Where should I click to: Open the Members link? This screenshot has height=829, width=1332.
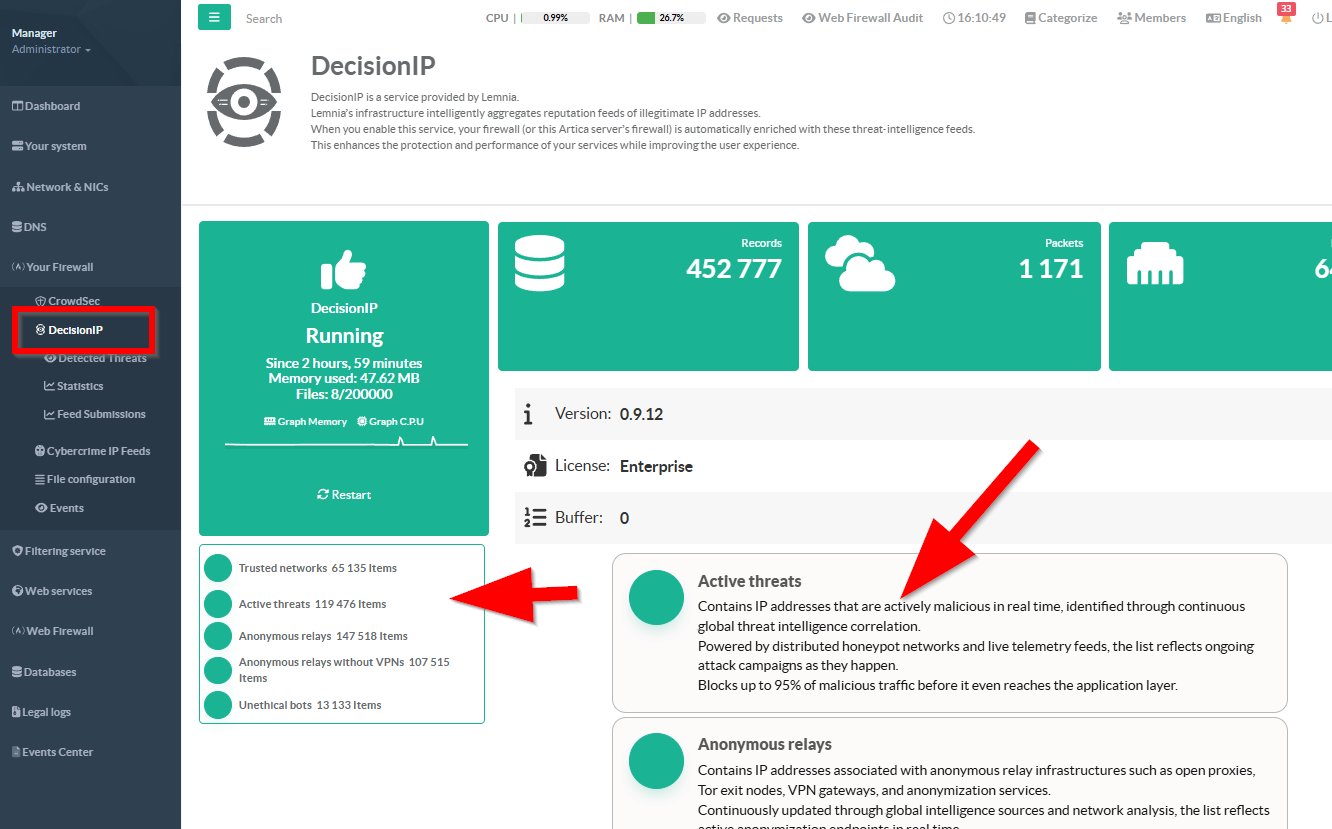pos(1151,18)
